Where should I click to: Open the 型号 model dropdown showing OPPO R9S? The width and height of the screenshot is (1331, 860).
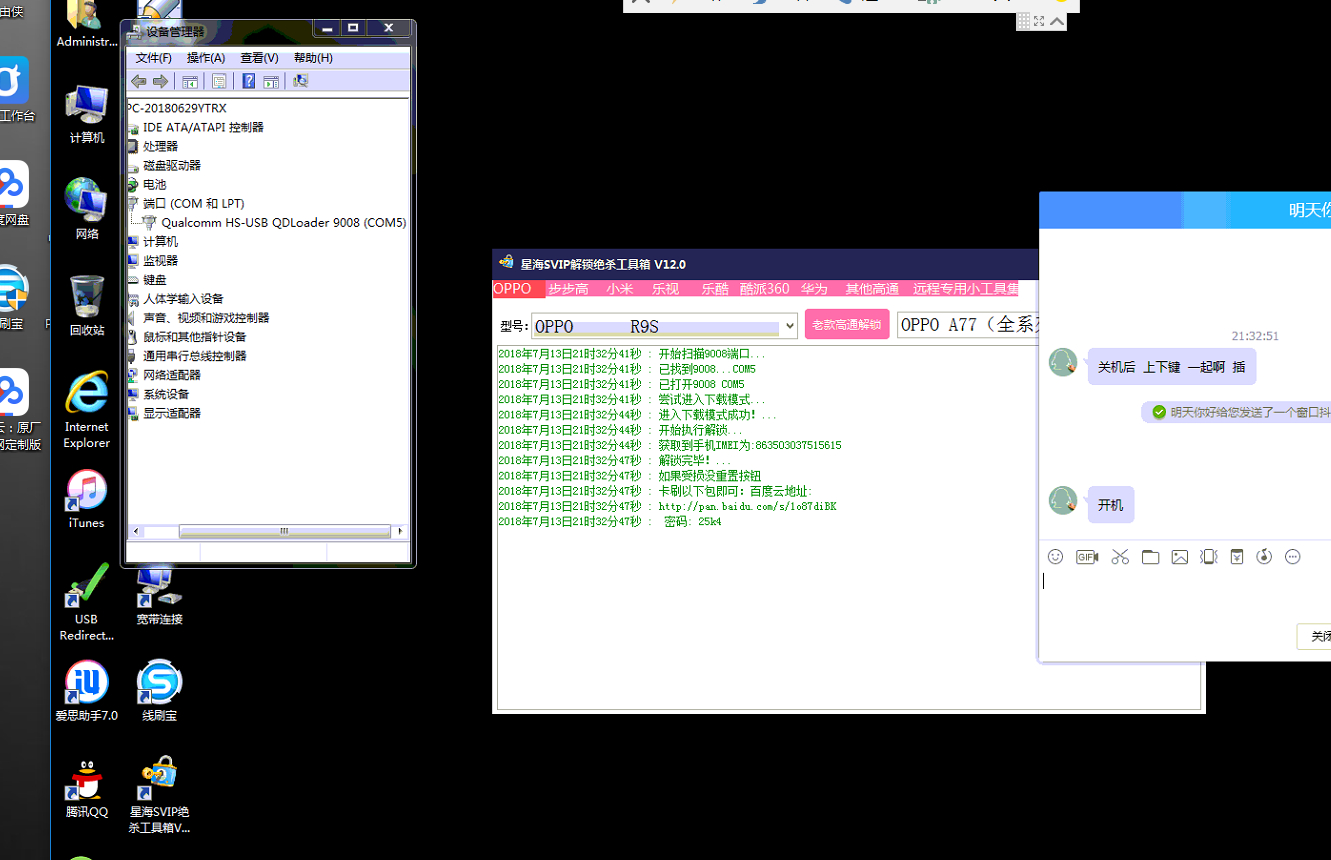pyautogui.click(x=664, y=326)
